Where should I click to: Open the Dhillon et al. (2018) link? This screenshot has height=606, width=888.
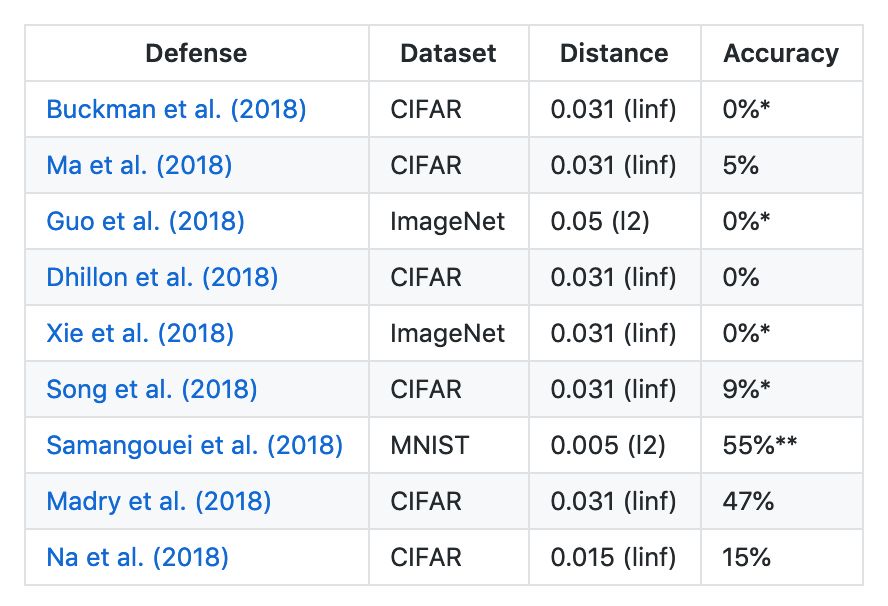coord(162,277)
